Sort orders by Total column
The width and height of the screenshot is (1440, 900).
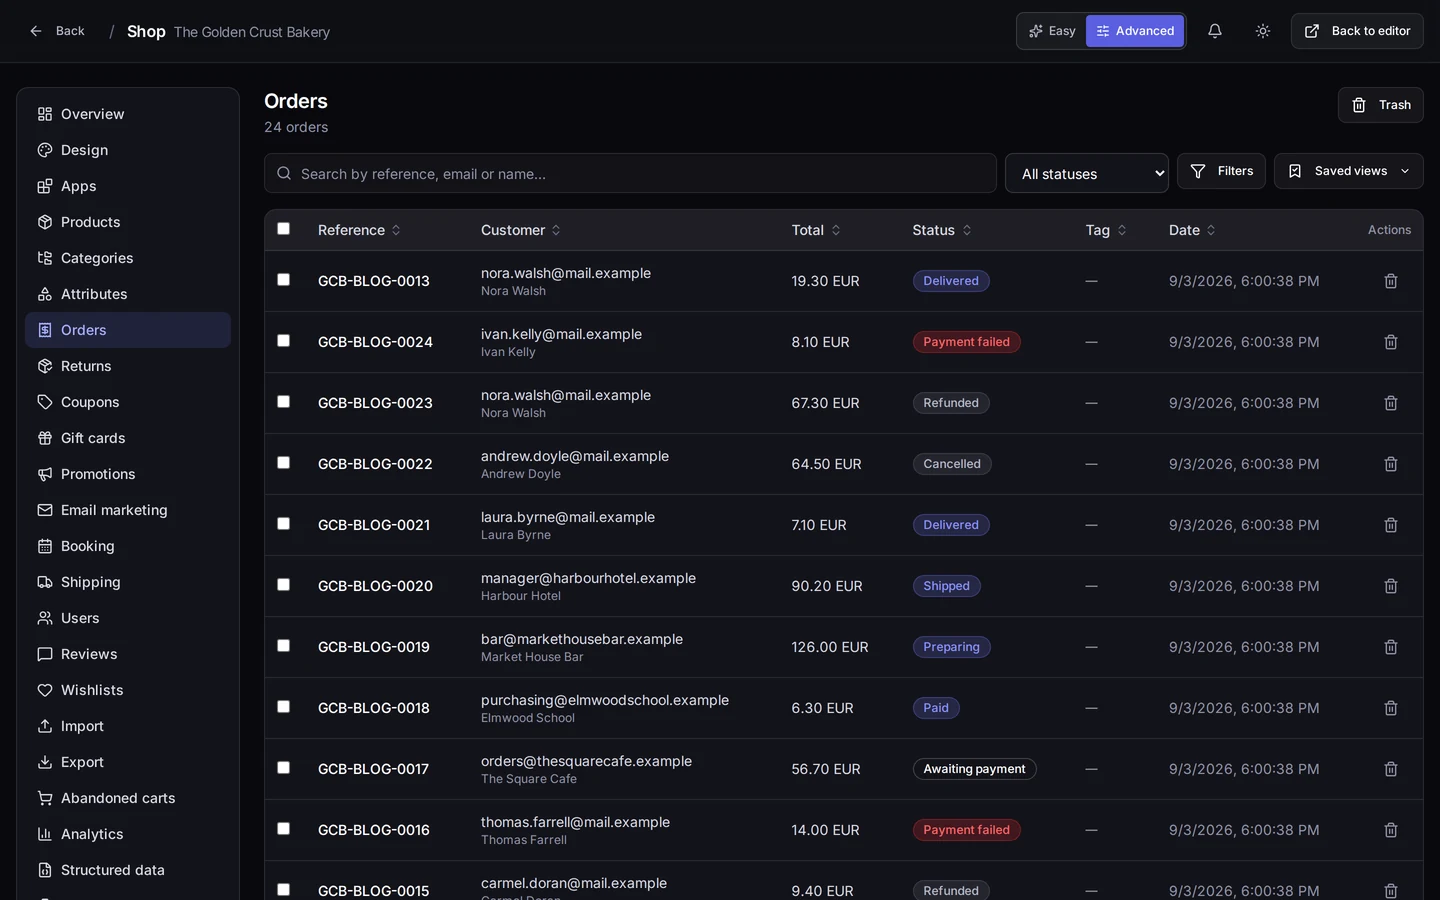tap(816, 230)
